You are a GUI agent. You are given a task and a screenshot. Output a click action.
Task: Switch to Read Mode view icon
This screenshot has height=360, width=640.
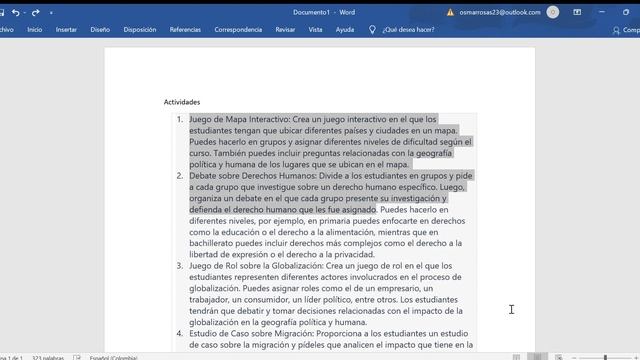pyautogui.click(x=516, y=358)
